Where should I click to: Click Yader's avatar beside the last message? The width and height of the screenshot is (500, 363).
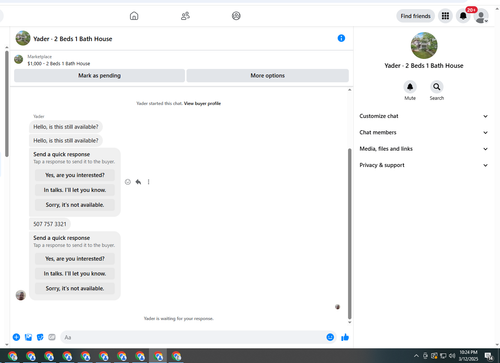(21, 295)
